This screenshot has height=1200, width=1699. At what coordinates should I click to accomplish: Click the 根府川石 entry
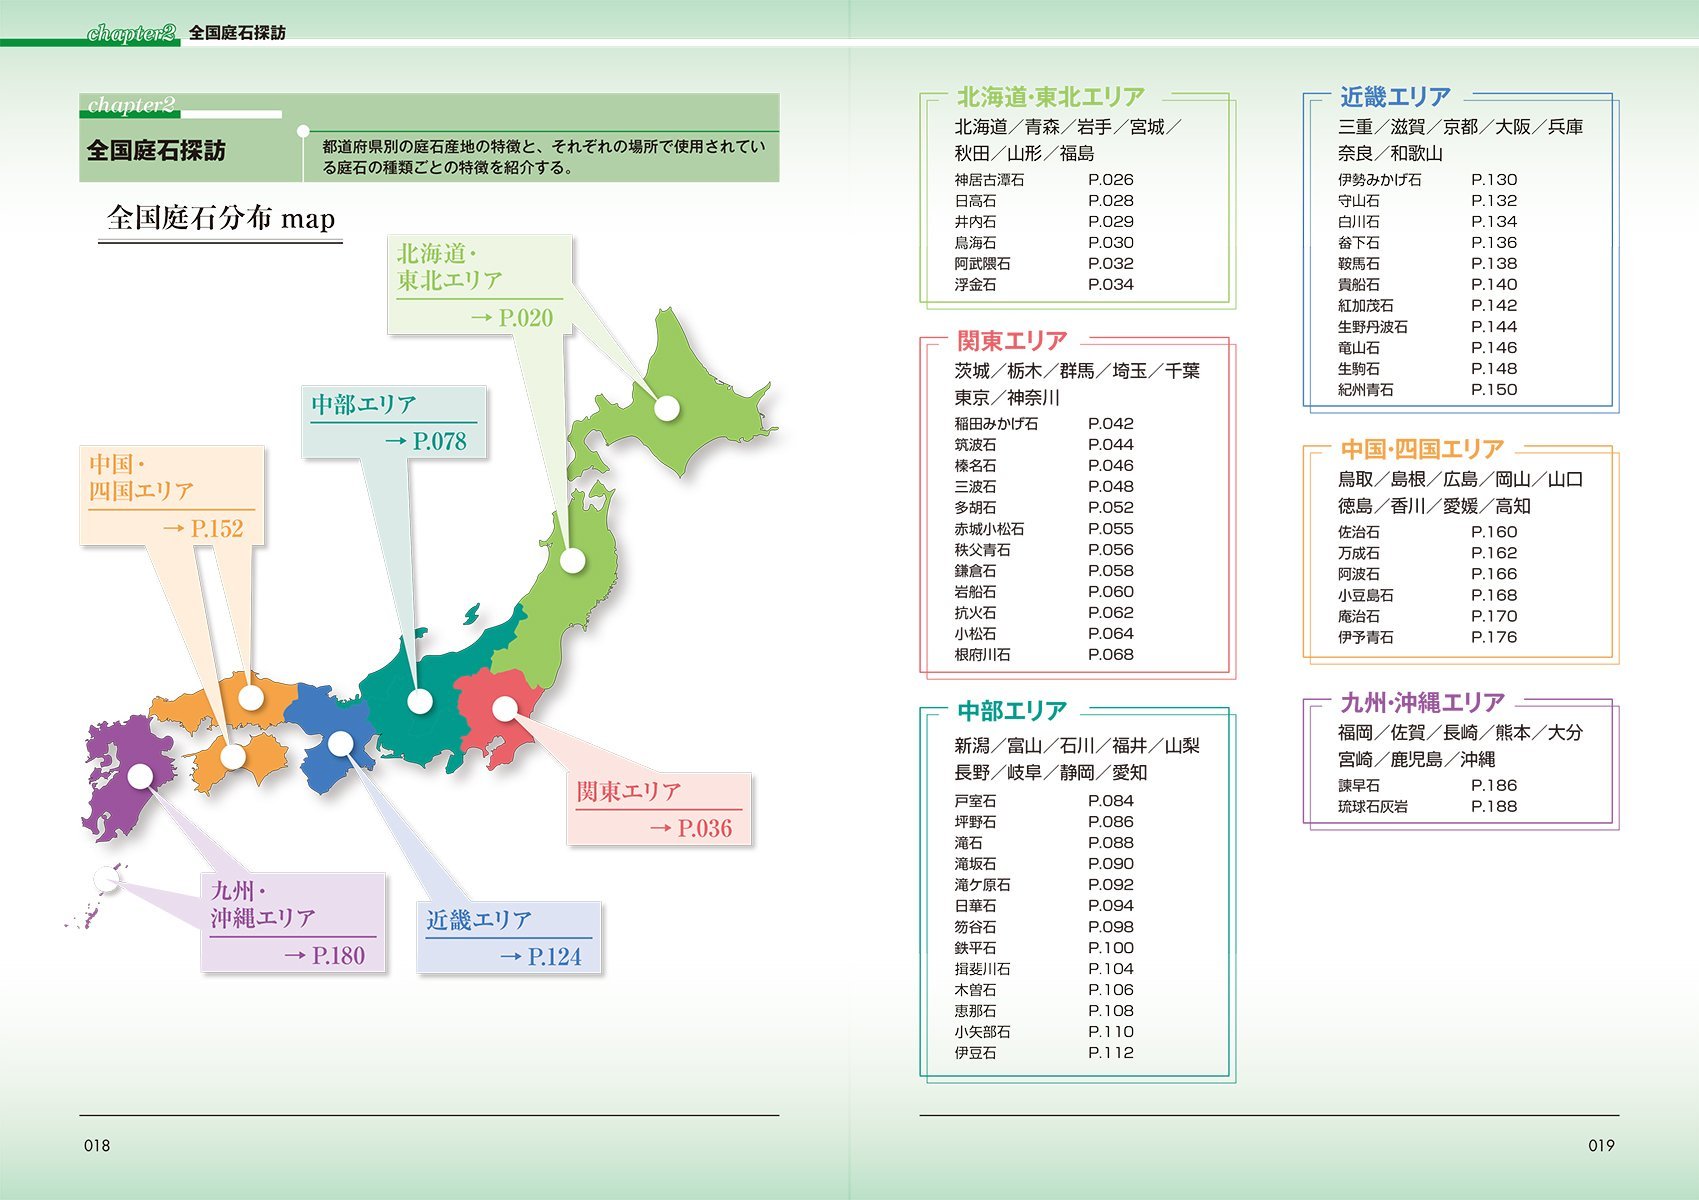1044,655
